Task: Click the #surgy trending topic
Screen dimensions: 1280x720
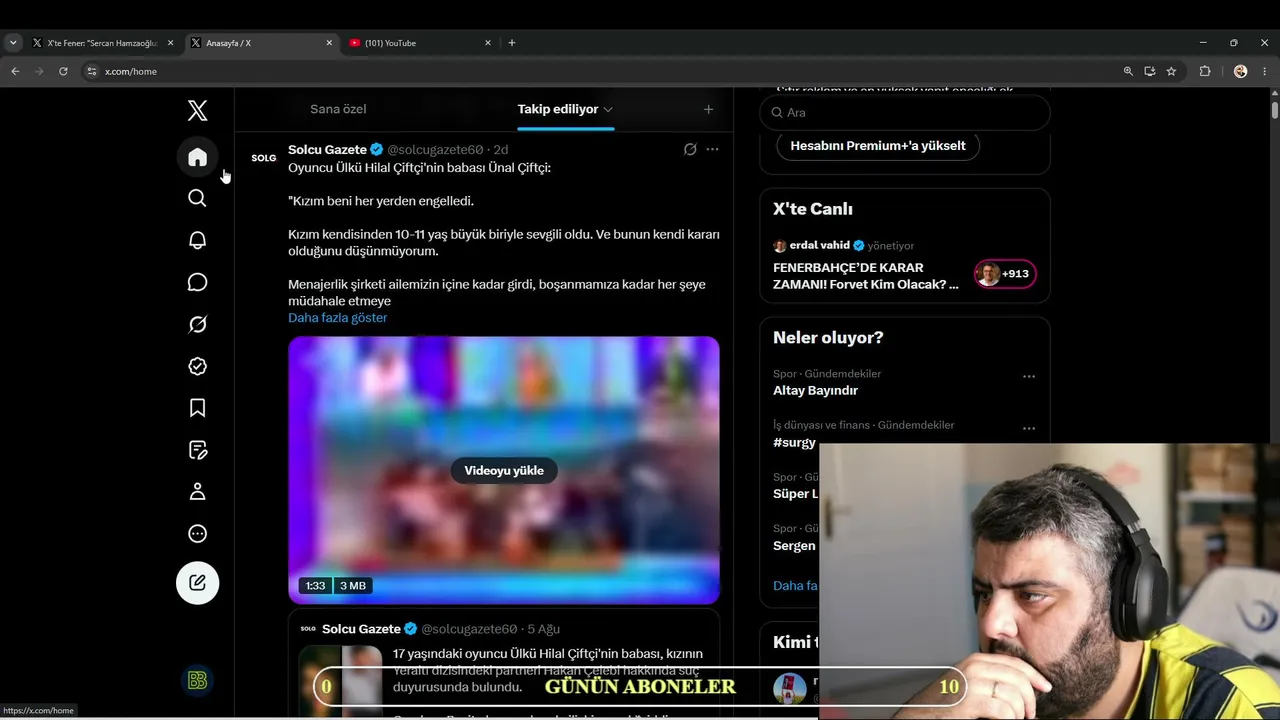Action: coord(795,443)
